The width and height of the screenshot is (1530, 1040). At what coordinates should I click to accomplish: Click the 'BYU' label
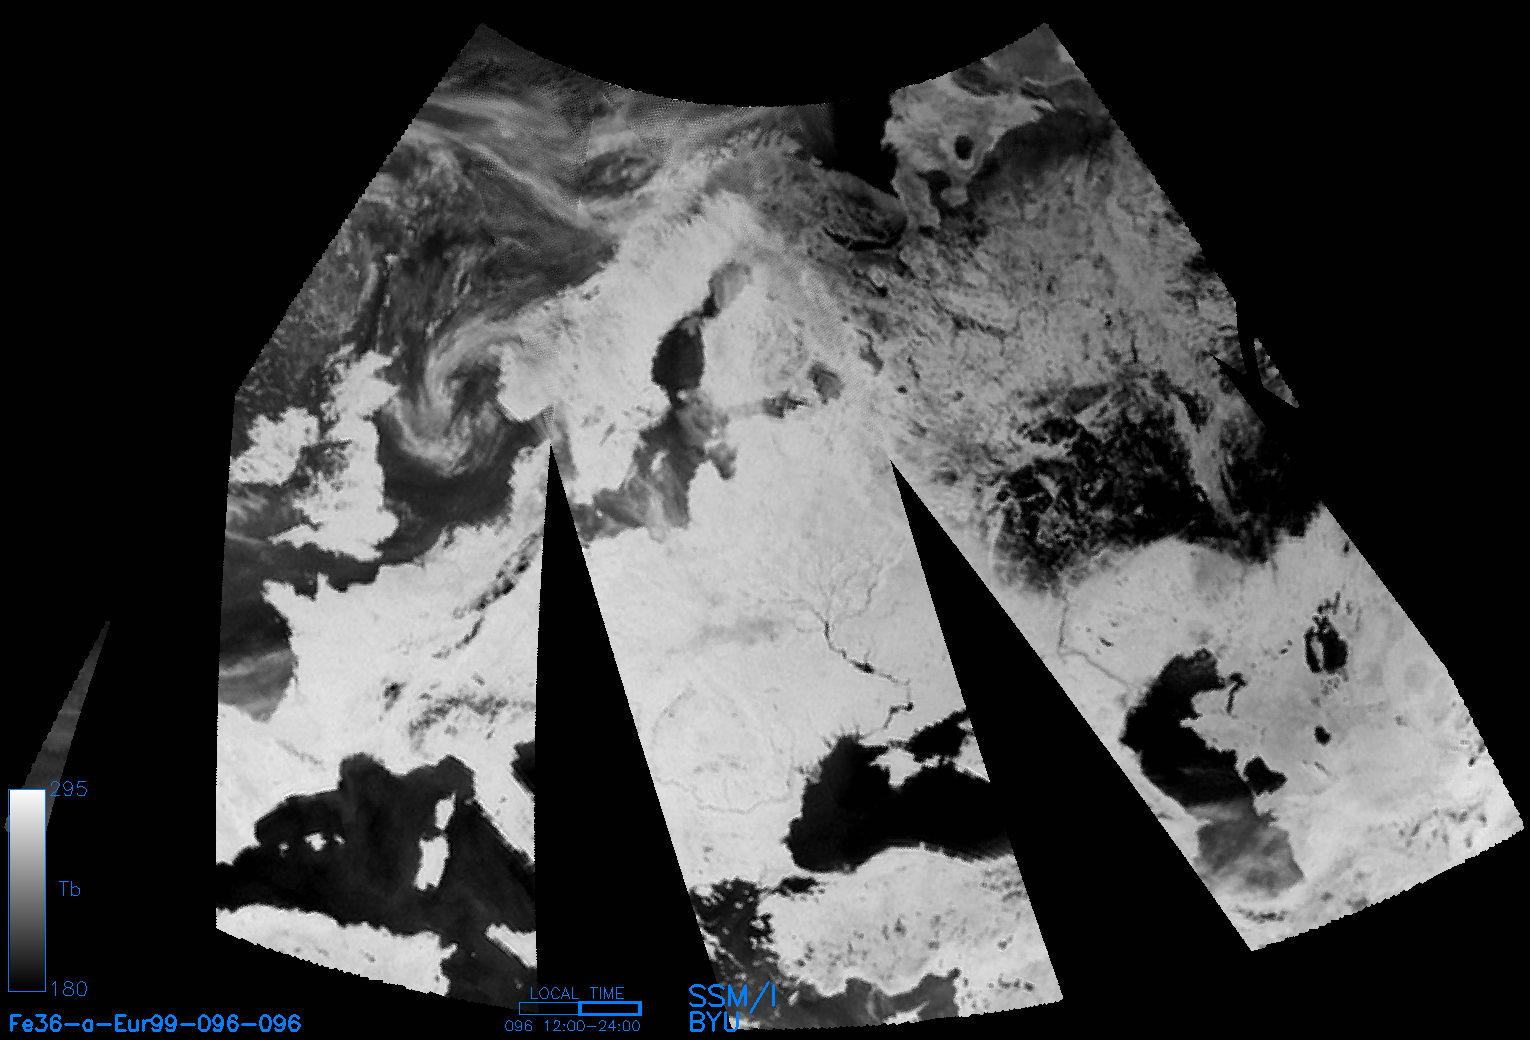point(714,1021)
